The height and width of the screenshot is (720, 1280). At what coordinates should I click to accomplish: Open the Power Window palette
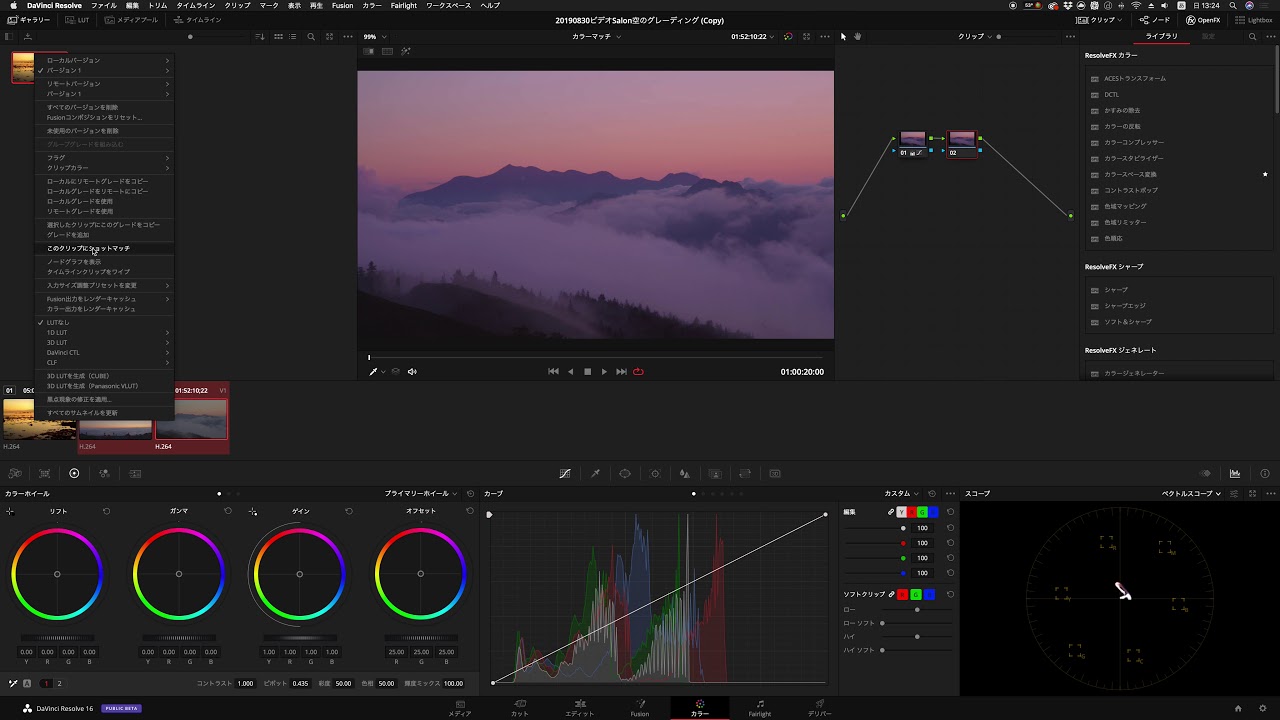coord(625,473)
